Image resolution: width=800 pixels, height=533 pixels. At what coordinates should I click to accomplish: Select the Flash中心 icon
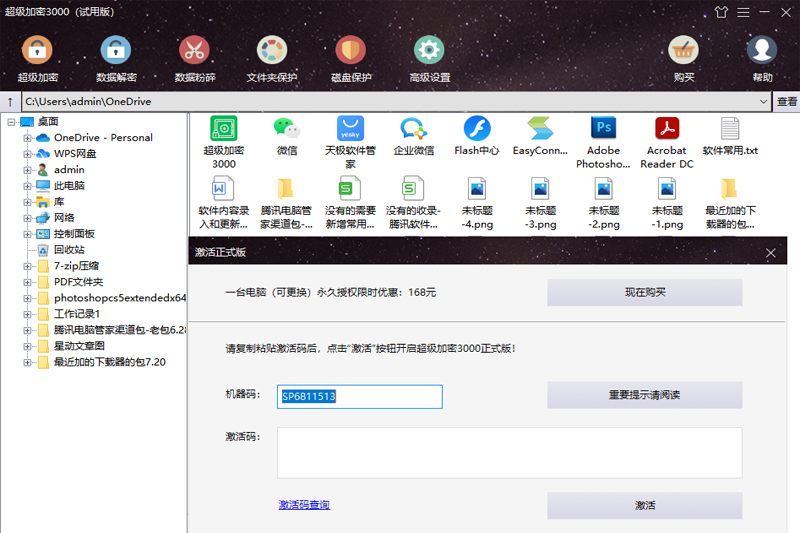(x=477, y=128)
